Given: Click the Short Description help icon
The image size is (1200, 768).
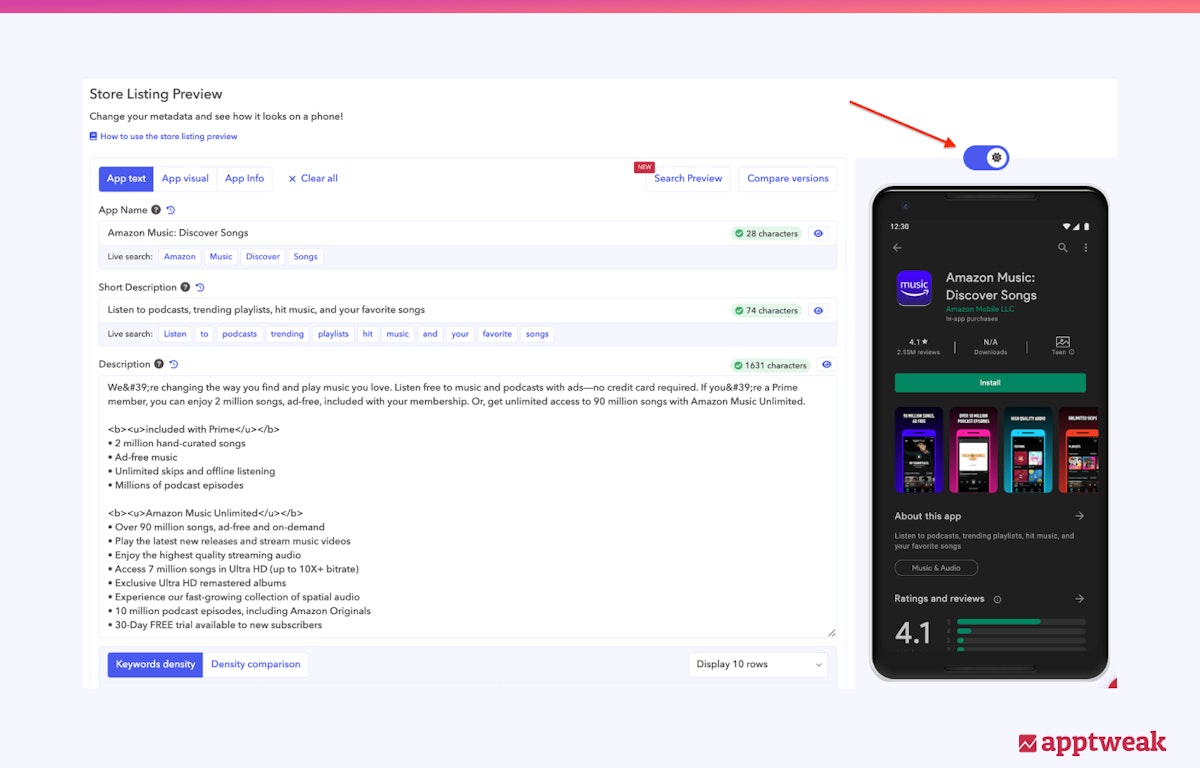Looking at the screenshot, I should tap(185, 287).
